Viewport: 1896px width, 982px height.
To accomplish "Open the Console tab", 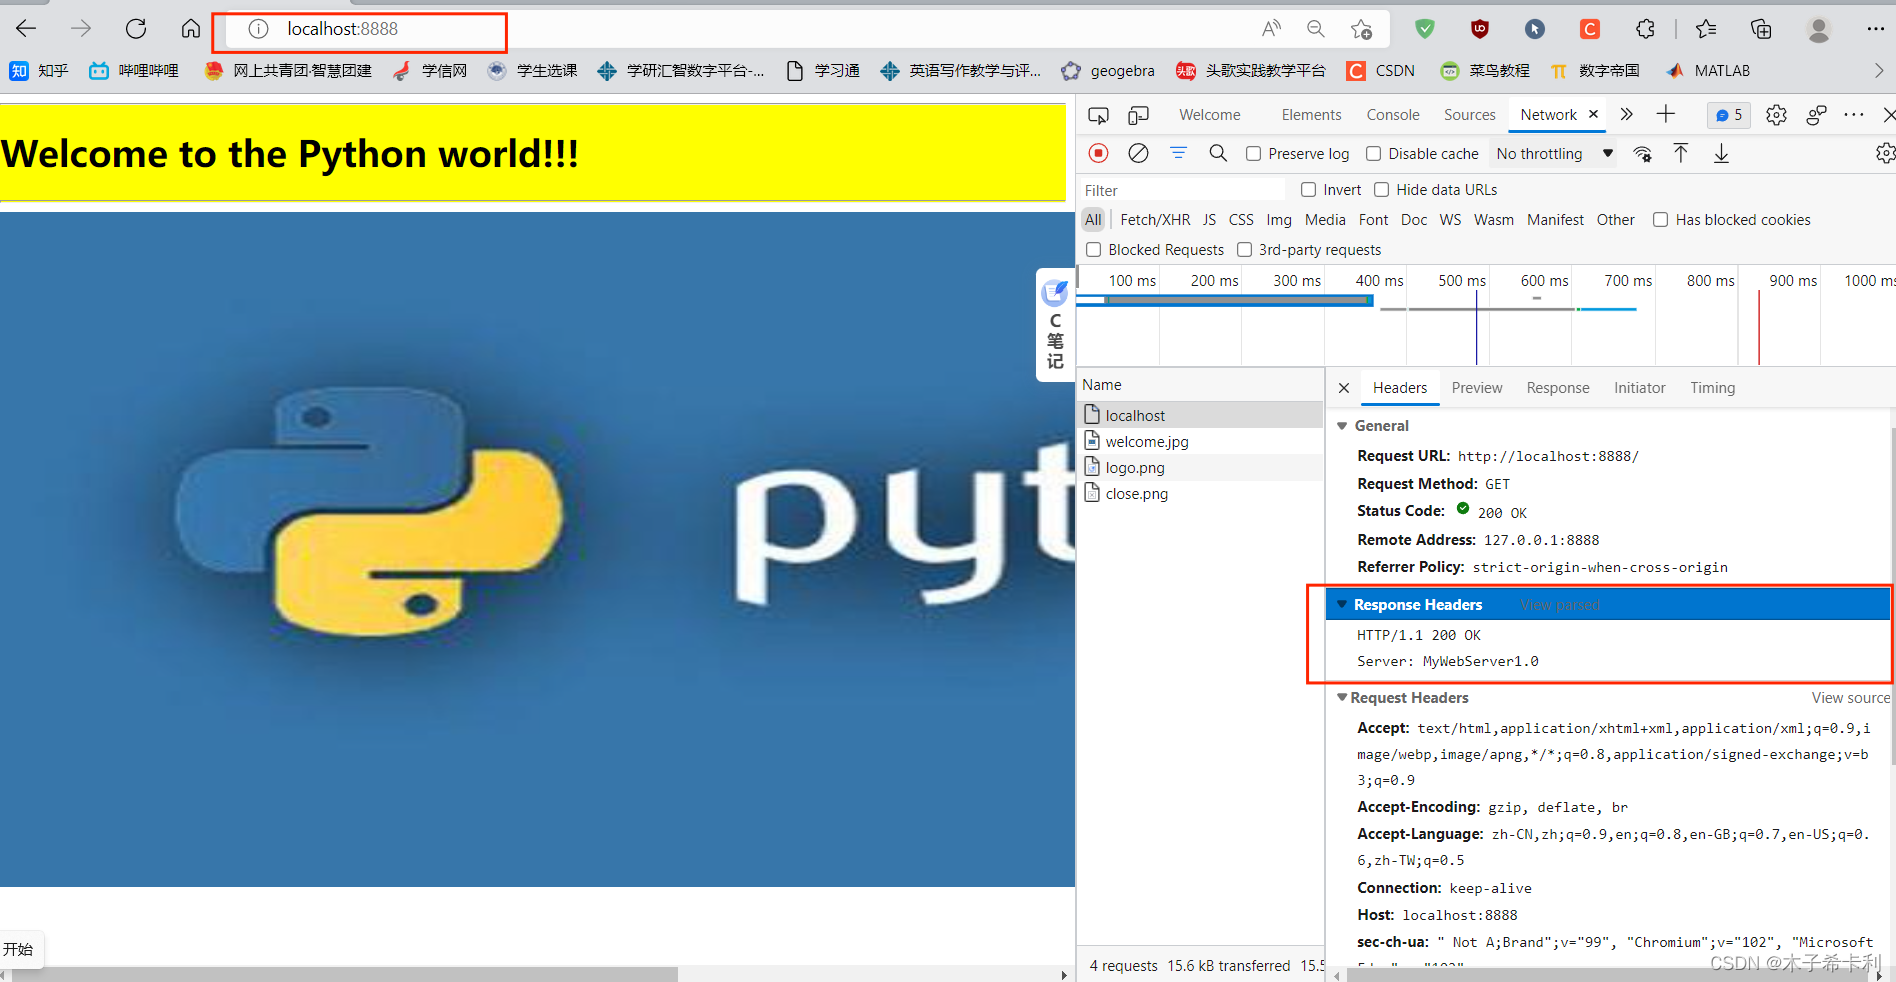I will pyautogui.click(x=1393, y=115).
